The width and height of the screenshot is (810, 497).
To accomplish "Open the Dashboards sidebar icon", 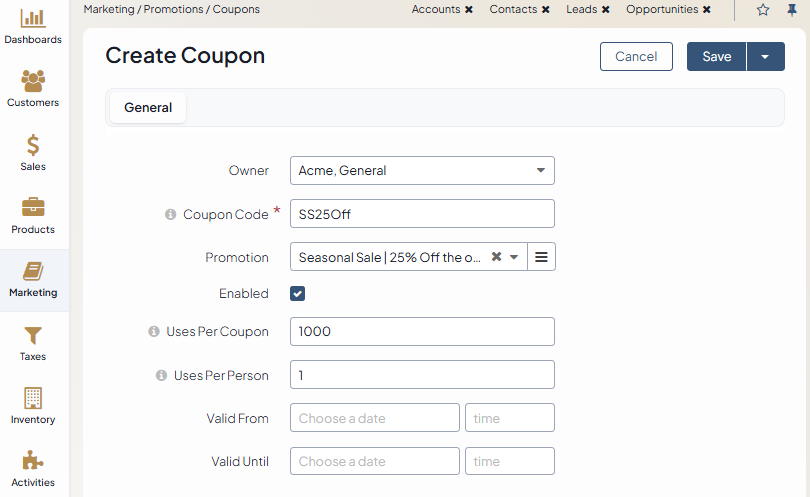I will (x=33, y=18).
